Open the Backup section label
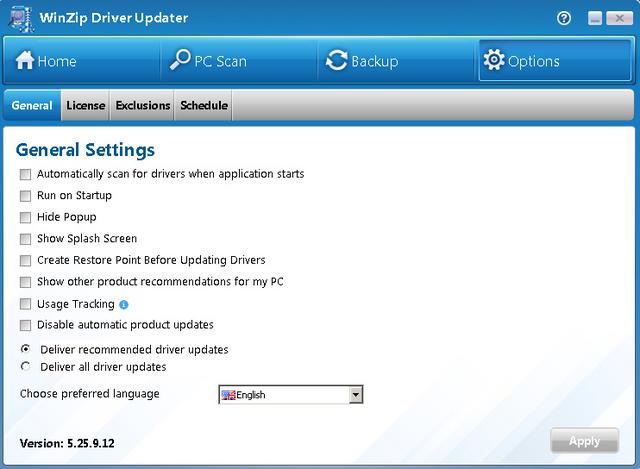Screen dimensions: 640x469 pos(375,61)
